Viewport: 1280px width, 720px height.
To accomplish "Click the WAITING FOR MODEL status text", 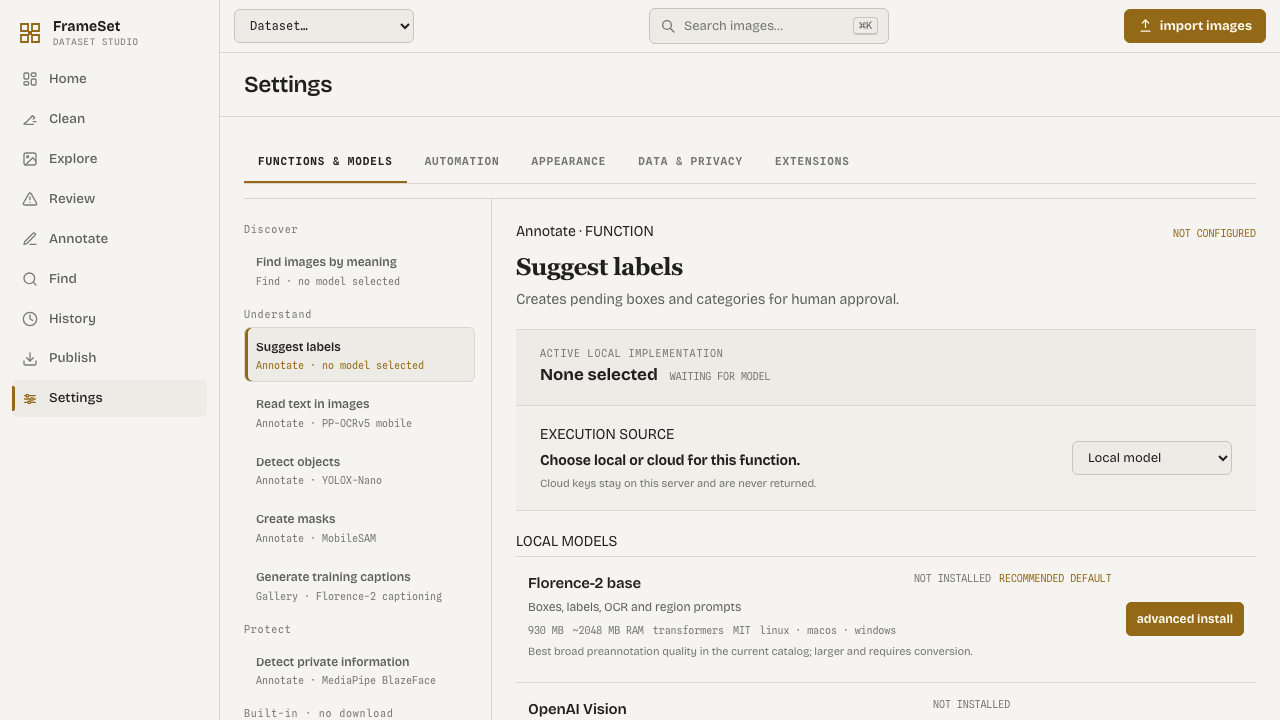I will click(x=720, y=377).
